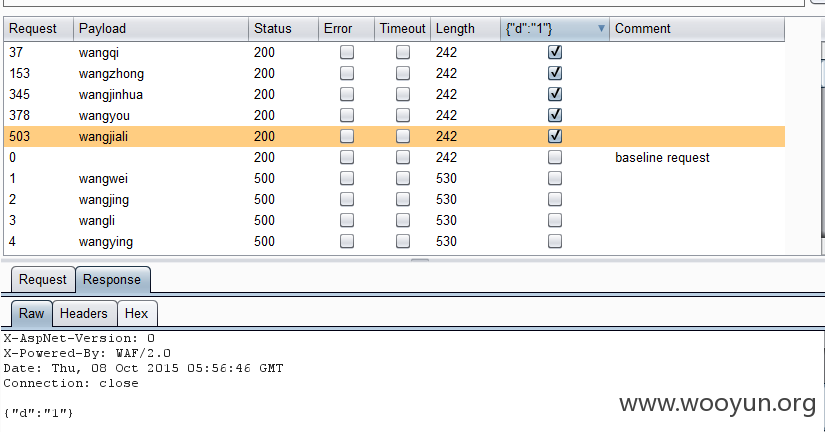Select the wangyou payload row
The width and height of the screenshot is (825, 432).
(x=394, y=115)
